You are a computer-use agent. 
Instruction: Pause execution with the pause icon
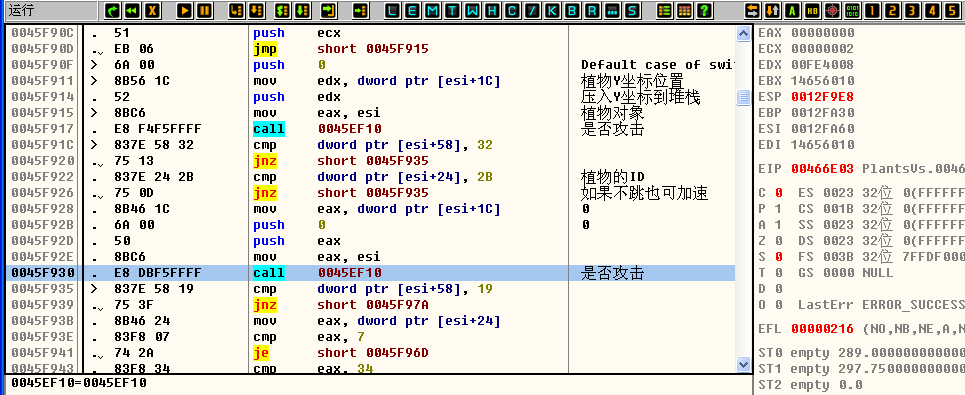pos(204,10)
